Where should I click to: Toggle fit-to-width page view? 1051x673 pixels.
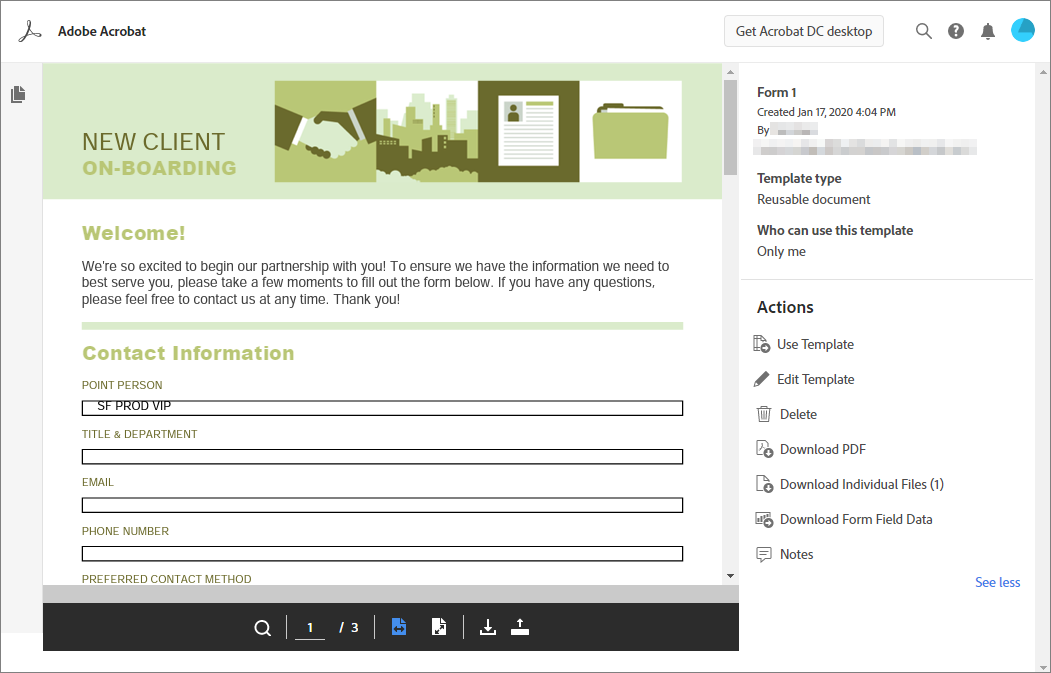point(399,627)
